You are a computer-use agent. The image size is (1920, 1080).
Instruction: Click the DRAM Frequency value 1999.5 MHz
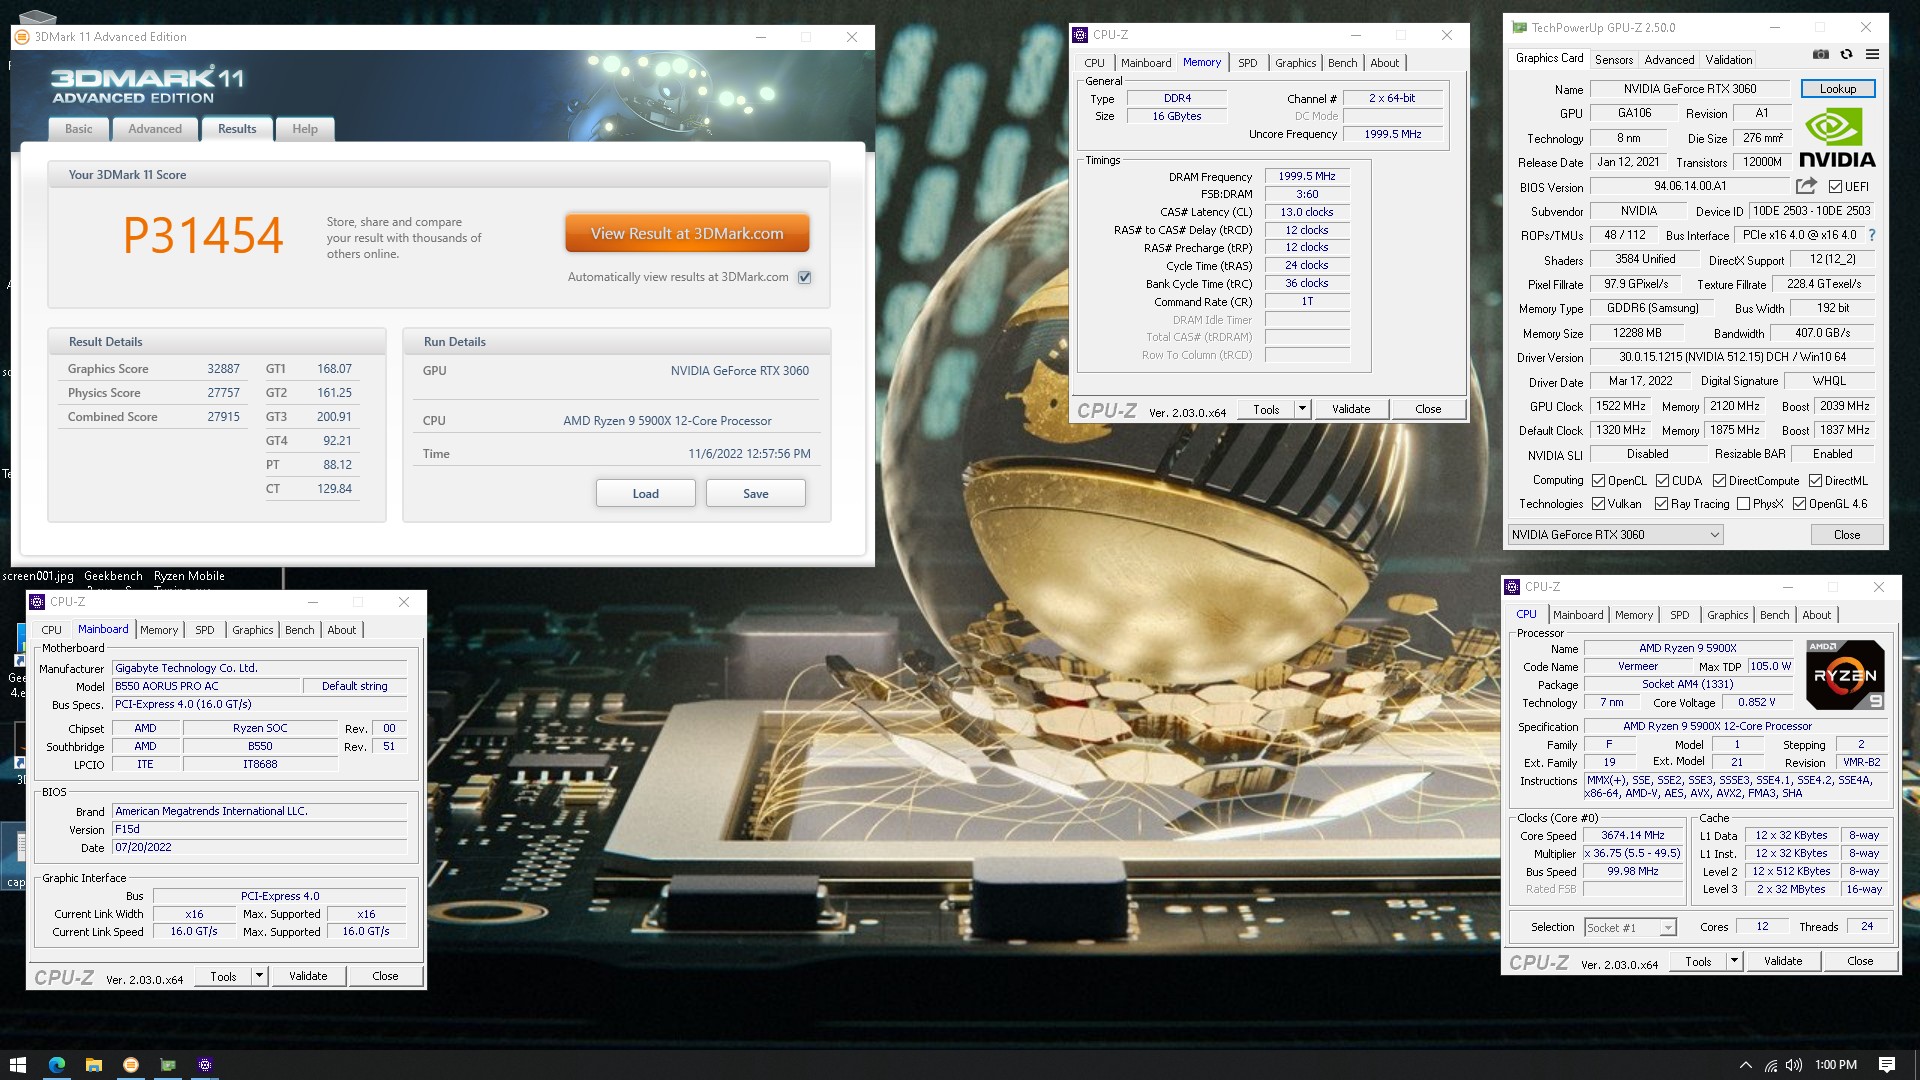[x=1306, y=176]
